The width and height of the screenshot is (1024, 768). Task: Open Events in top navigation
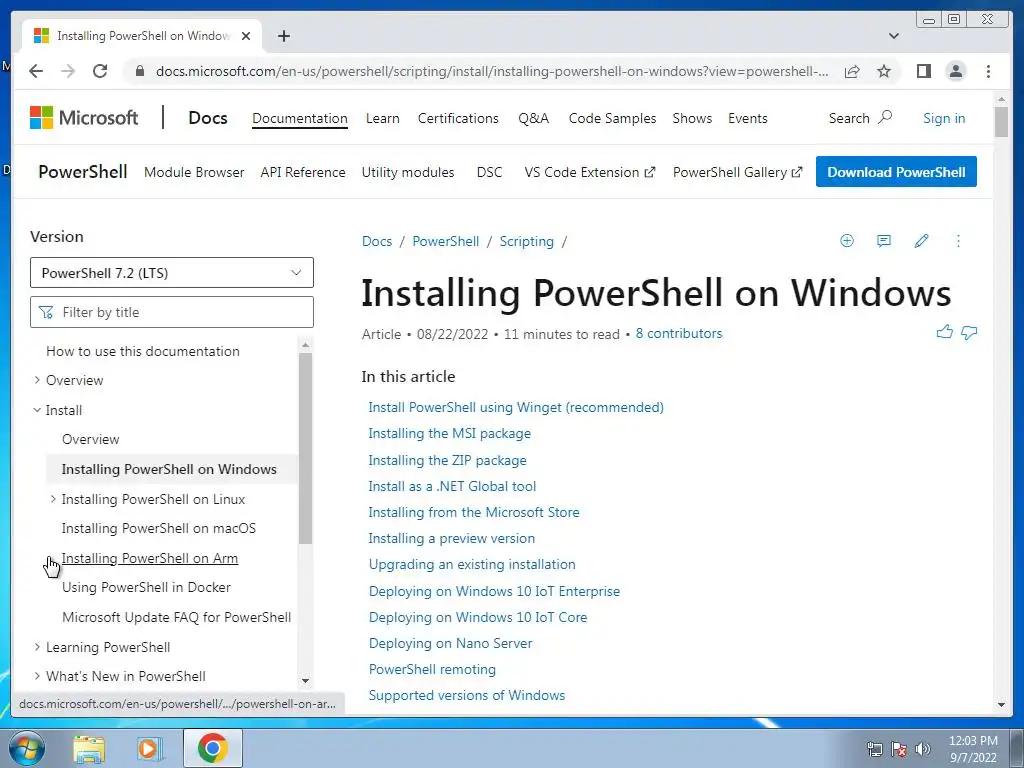click(x=748, y=118)
